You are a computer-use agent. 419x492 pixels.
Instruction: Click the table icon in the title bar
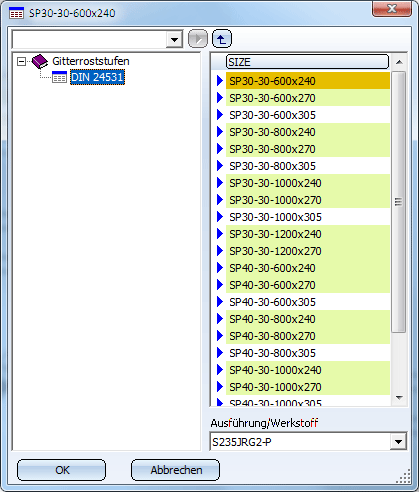pyautogui.click(x=16, y=13)
